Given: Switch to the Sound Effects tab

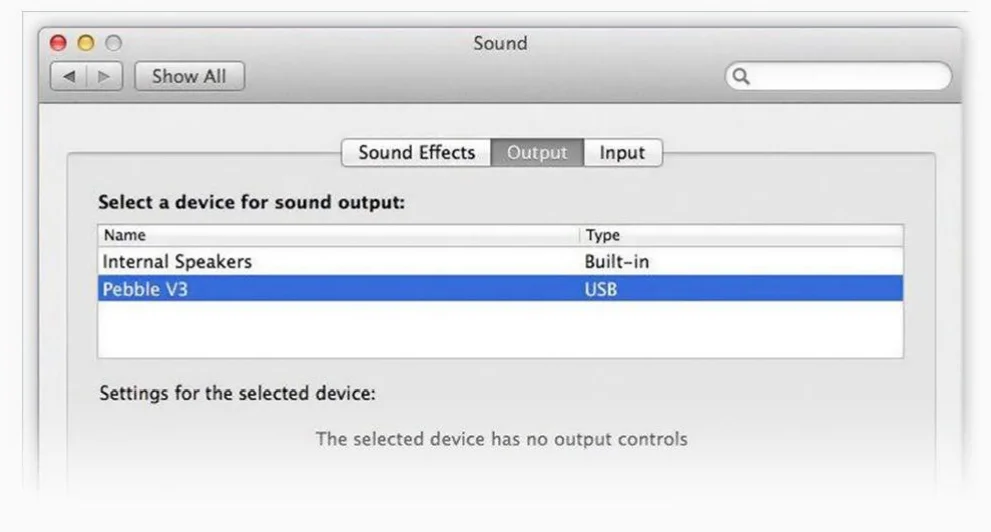Looking at the screenshot, I should pos(416,153).
